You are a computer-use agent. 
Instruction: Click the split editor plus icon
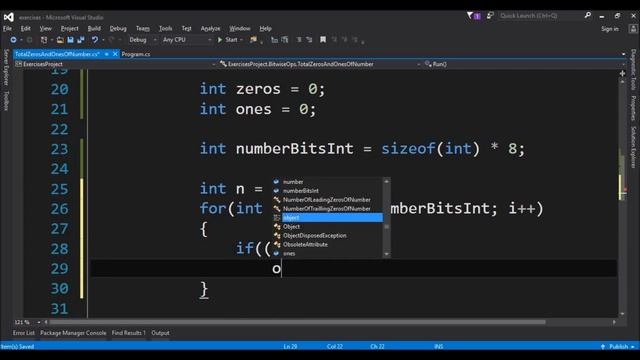tap(622, 73)
